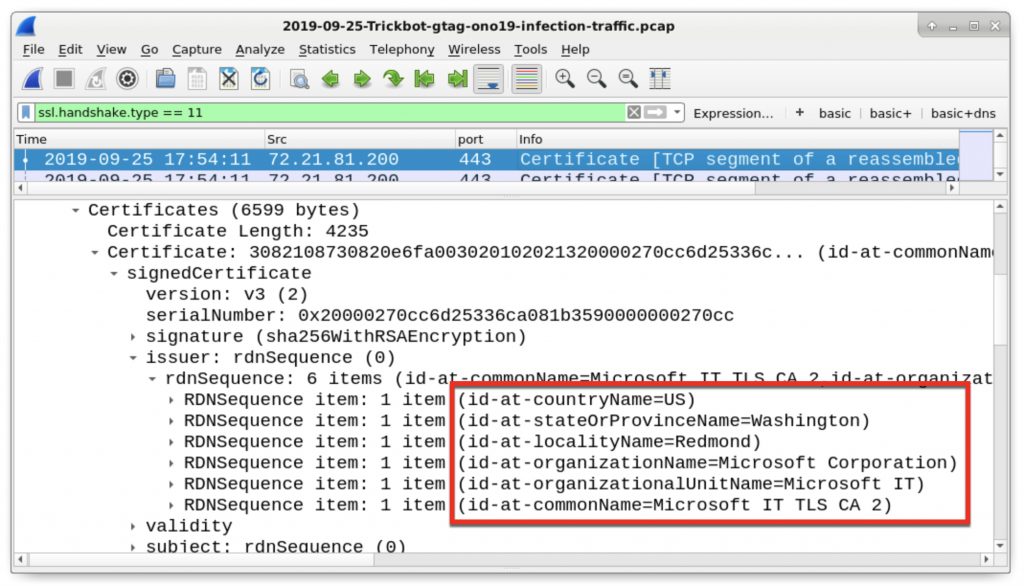
Task: Sort by the port column header
Action: [485, 139]
